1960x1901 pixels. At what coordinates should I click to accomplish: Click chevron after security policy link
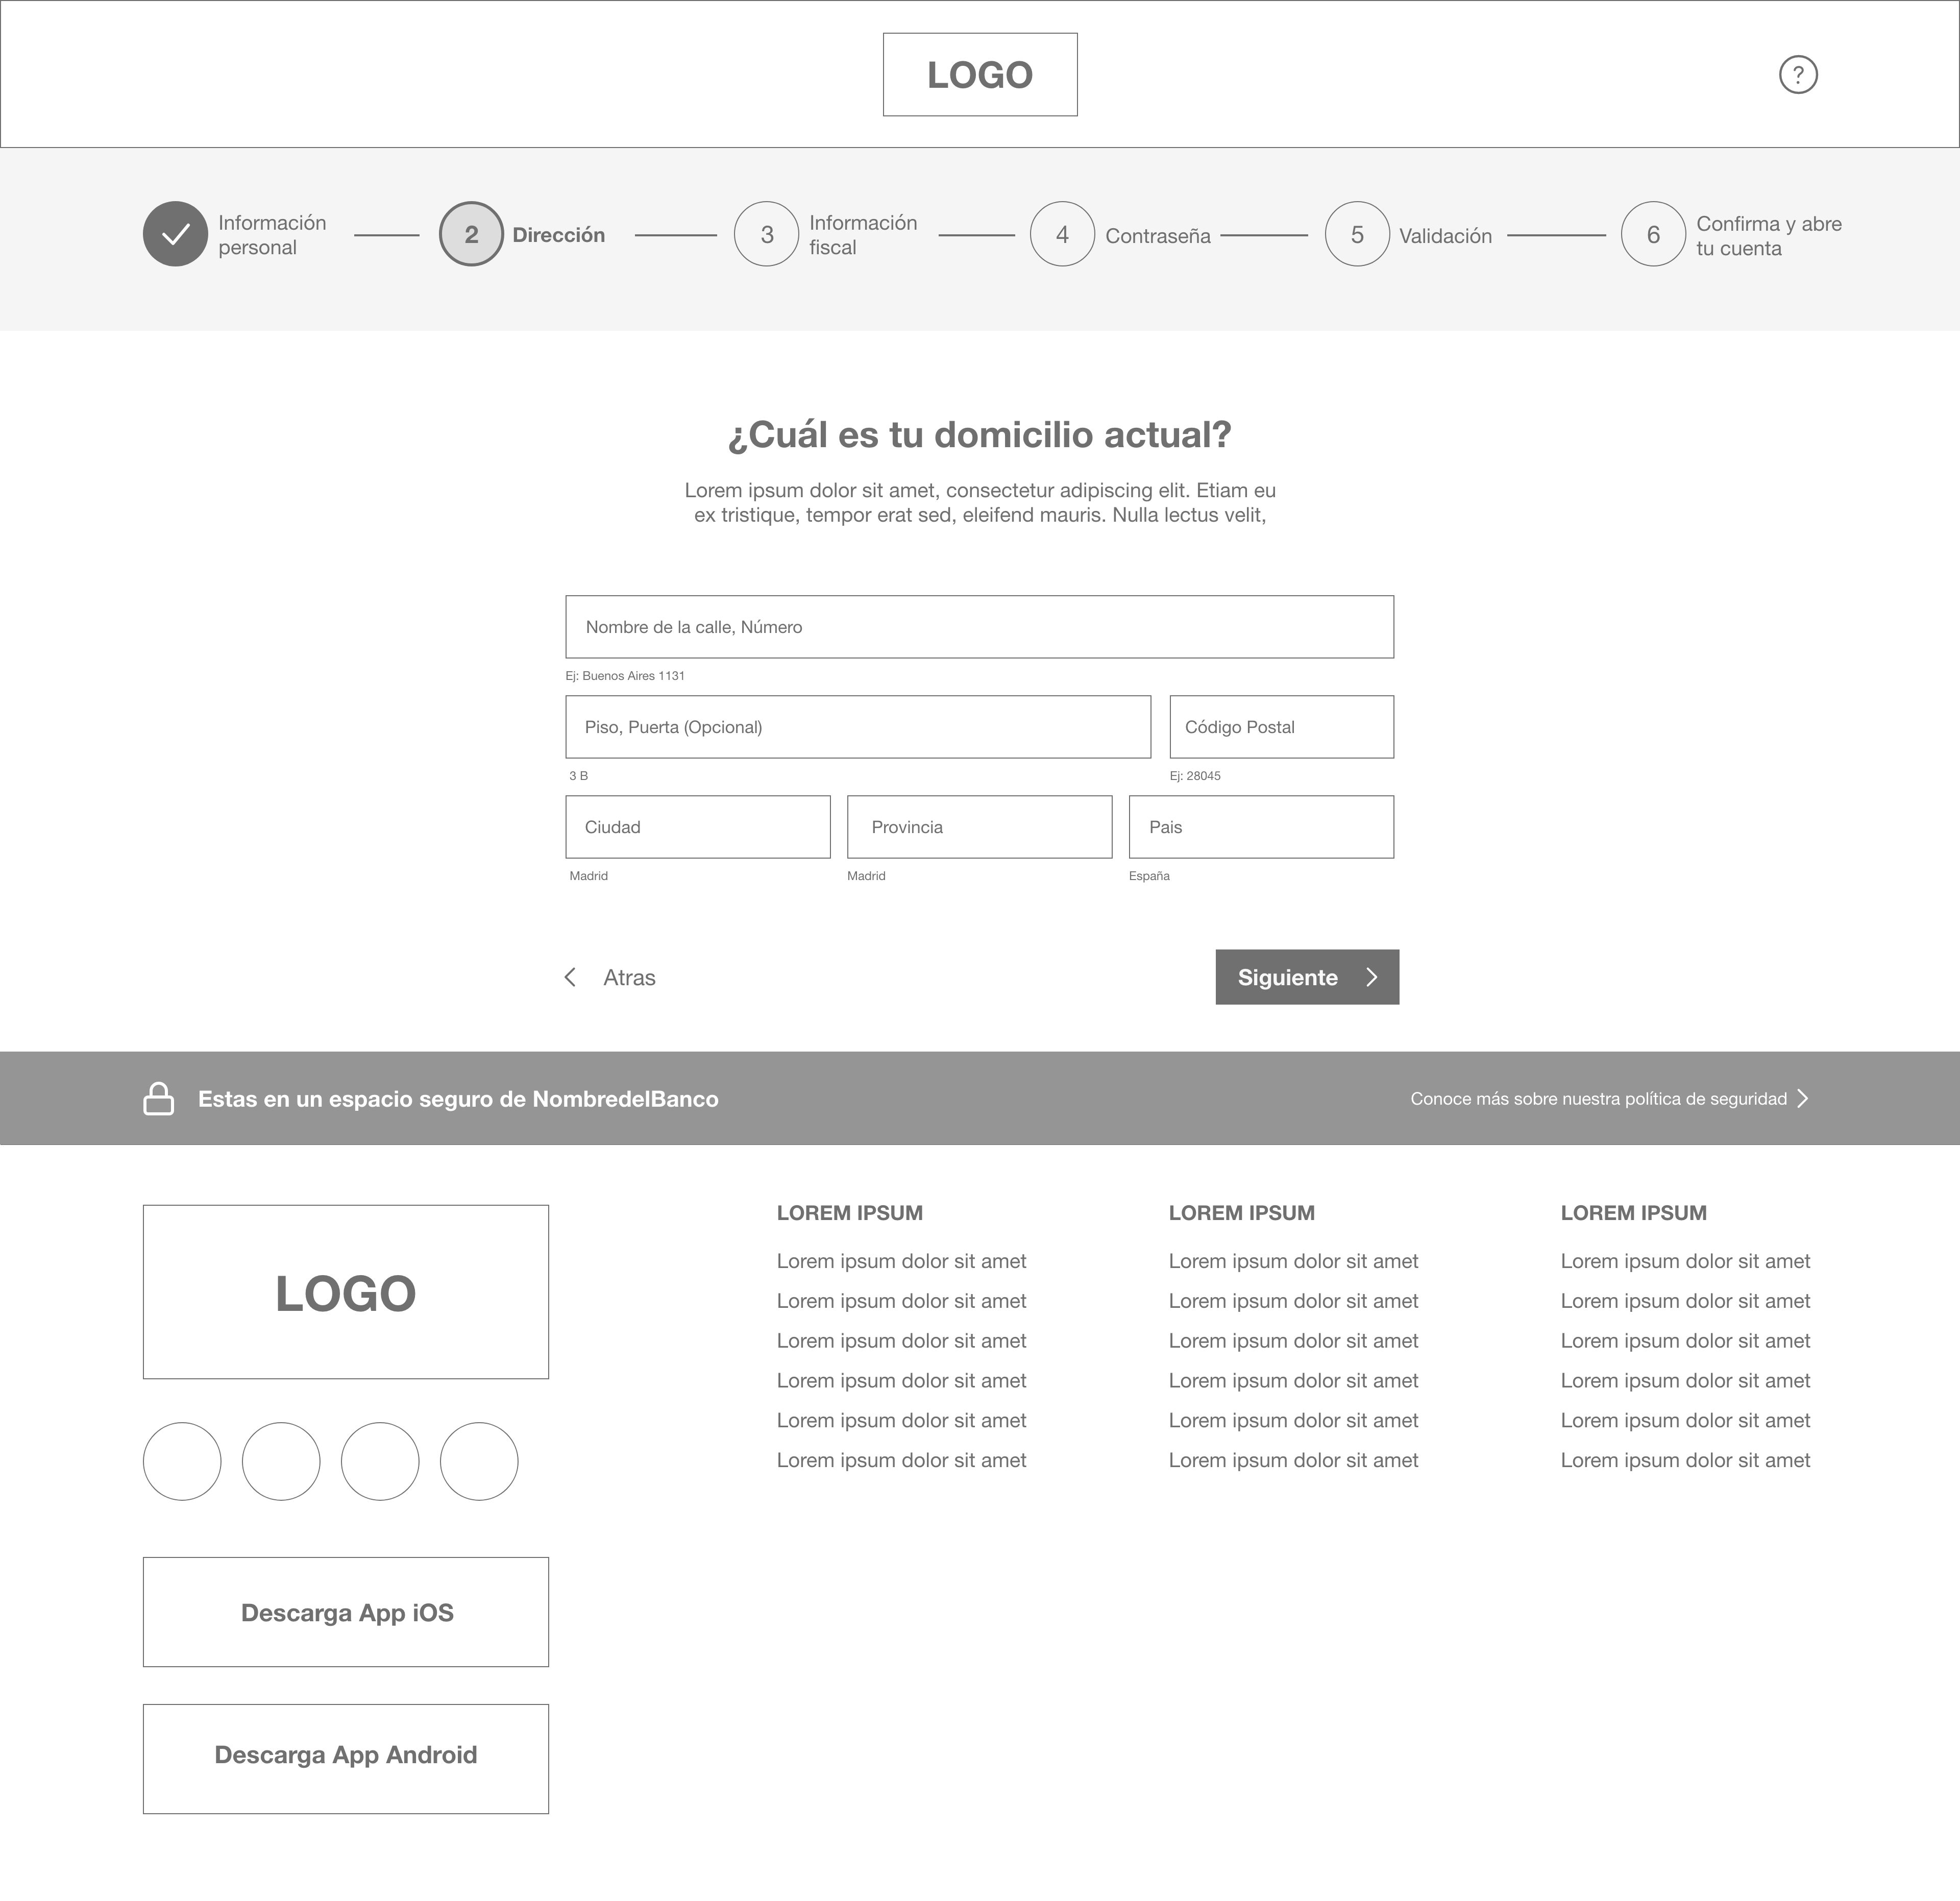click(x=1803, y=1098)
